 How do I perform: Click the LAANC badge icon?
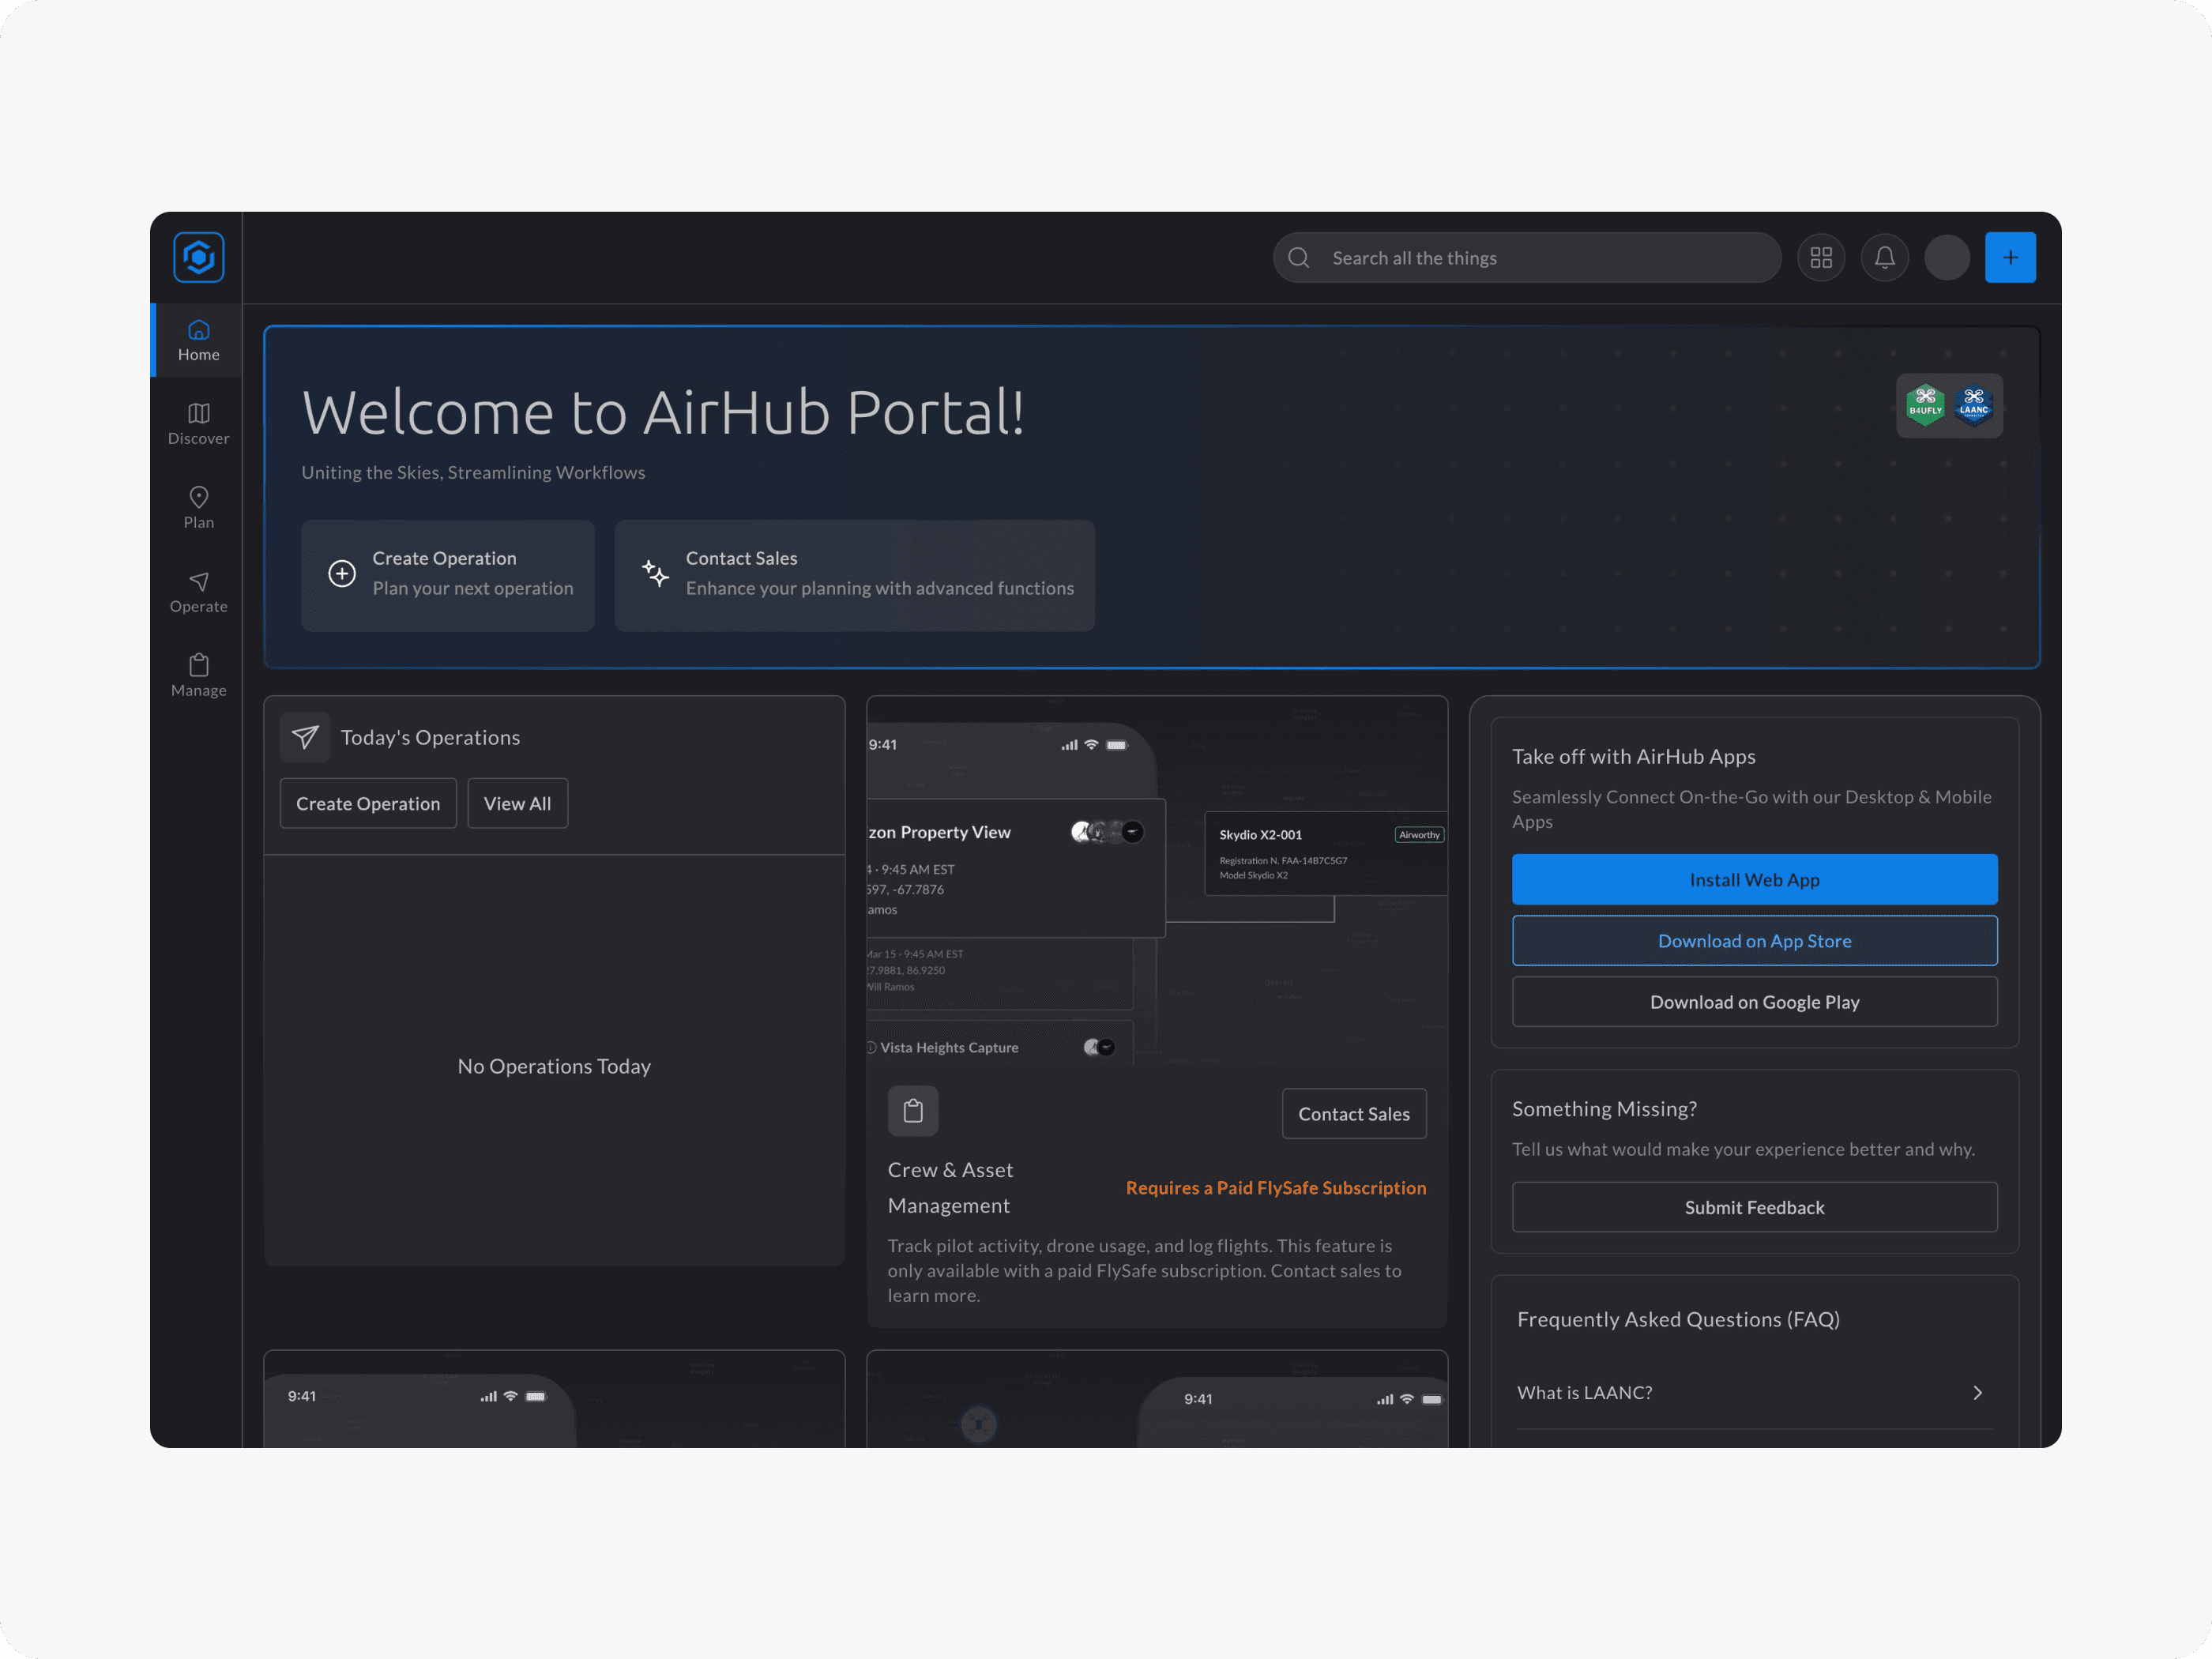pos(1974,405)
